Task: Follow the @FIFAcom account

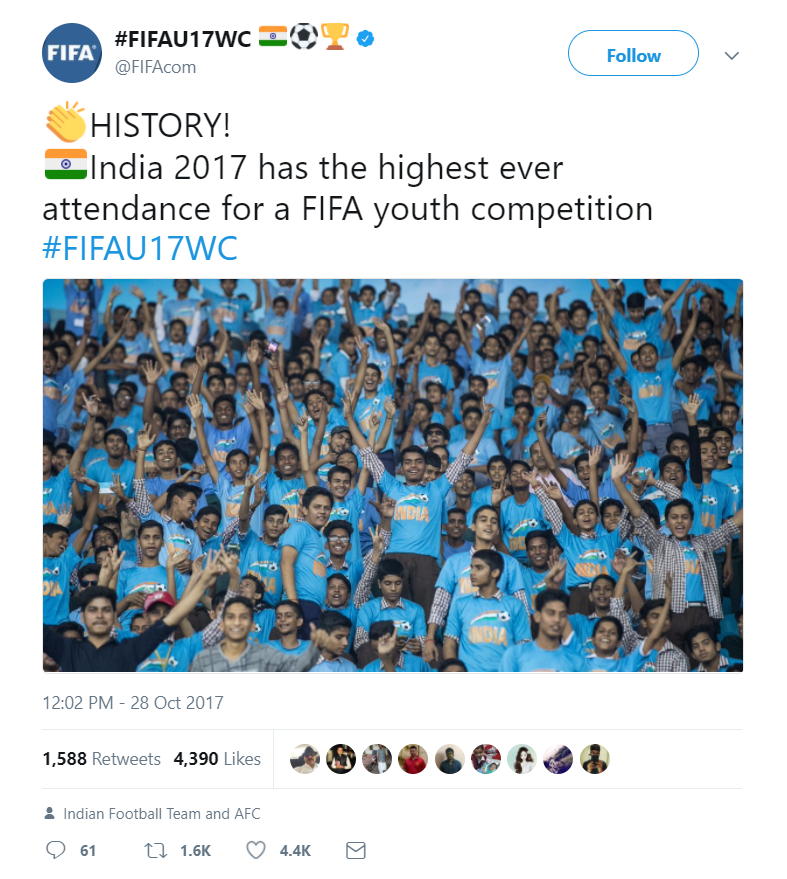Action: [x=633, y=53]
